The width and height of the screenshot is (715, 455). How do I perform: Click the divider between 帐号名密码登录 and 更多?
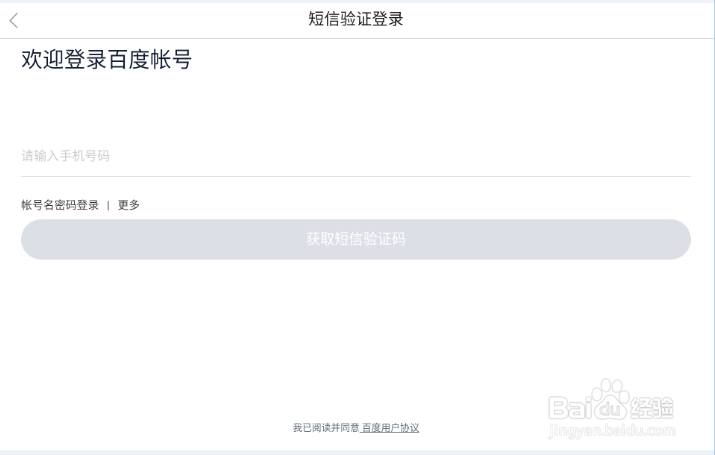[x=108, y=205]
